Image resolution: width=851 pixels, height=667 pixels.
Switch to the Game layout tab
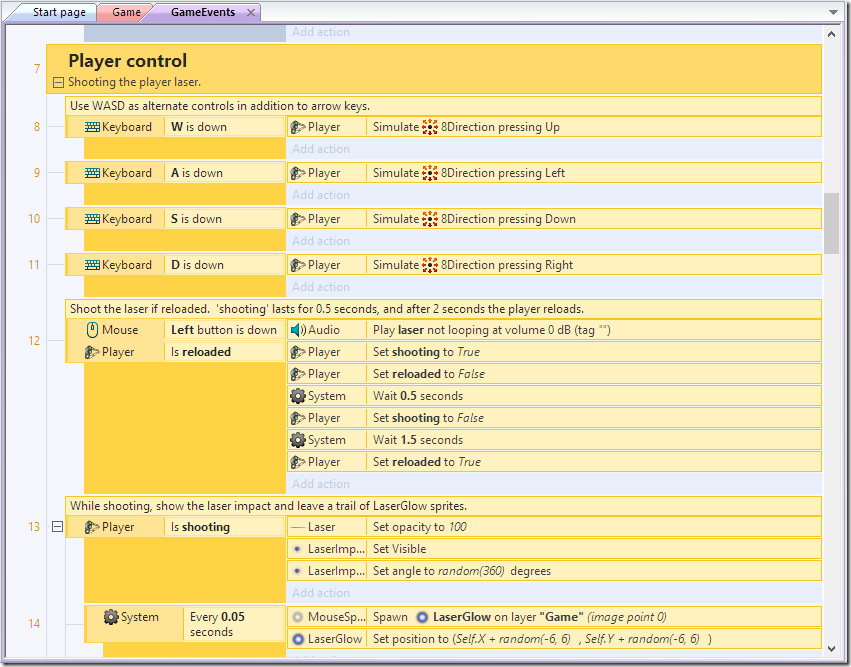point(126,12)
